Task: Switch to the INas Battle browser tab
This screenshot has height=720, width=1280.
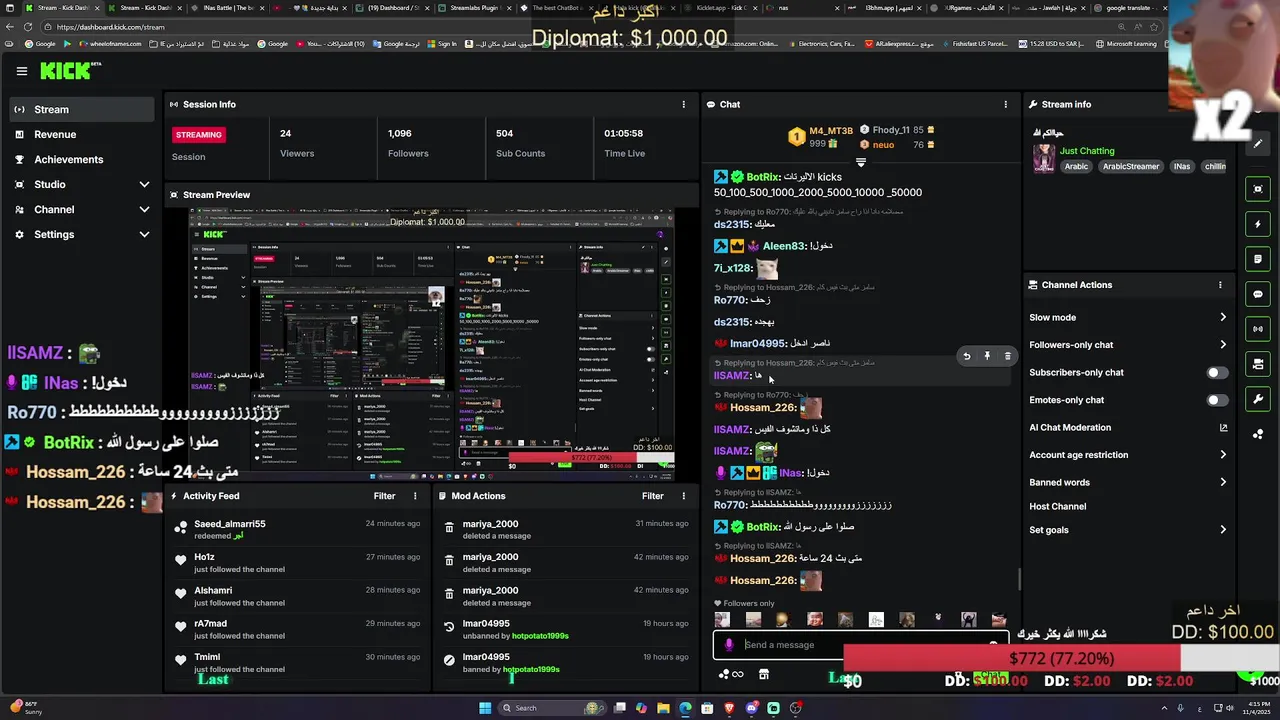Action: point(228,8)
